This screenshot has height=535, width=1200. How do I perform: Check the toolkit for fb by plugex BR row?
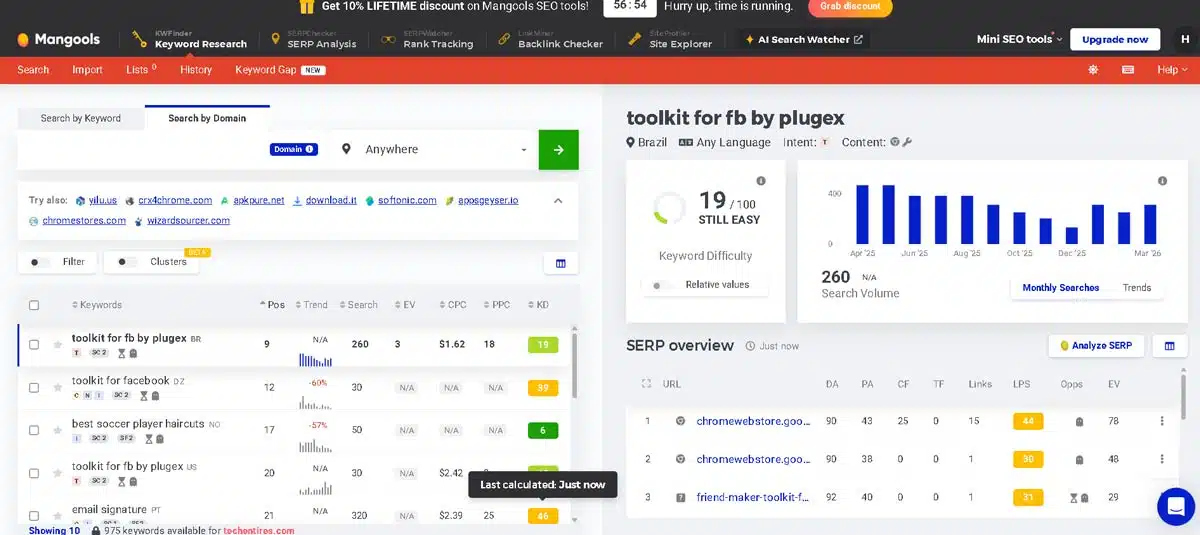click(34, 344)
